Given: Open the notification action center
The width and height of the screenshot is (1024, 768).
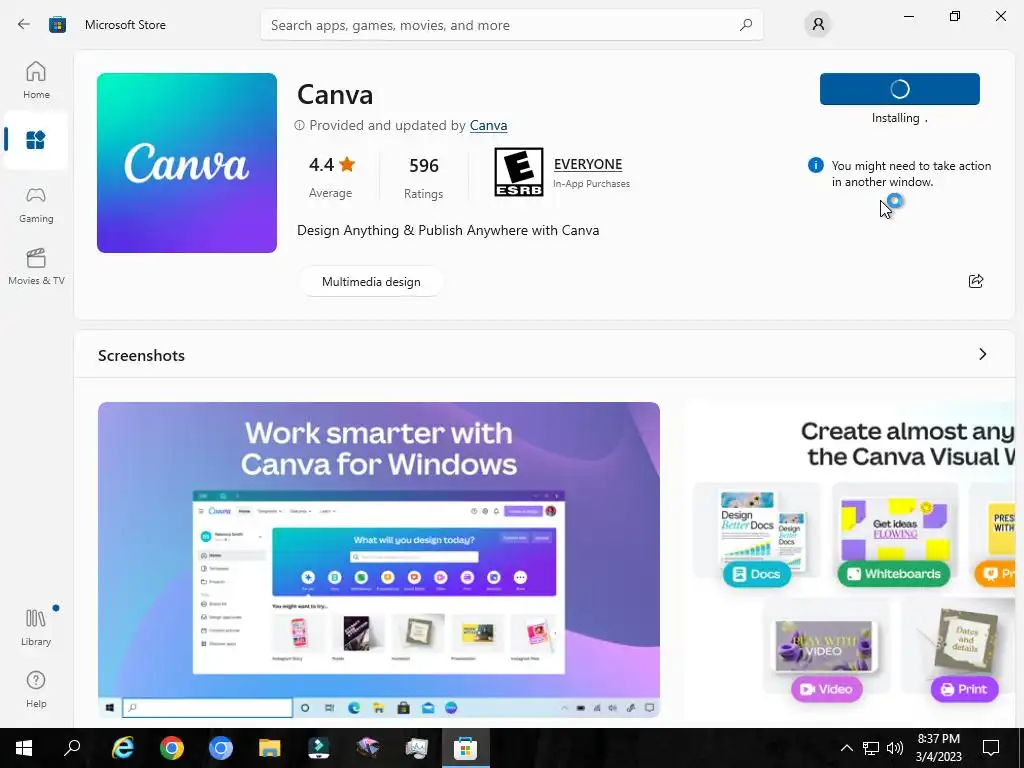Looking at the screenshot, I should pyautogui.click(x=991, y=748).
